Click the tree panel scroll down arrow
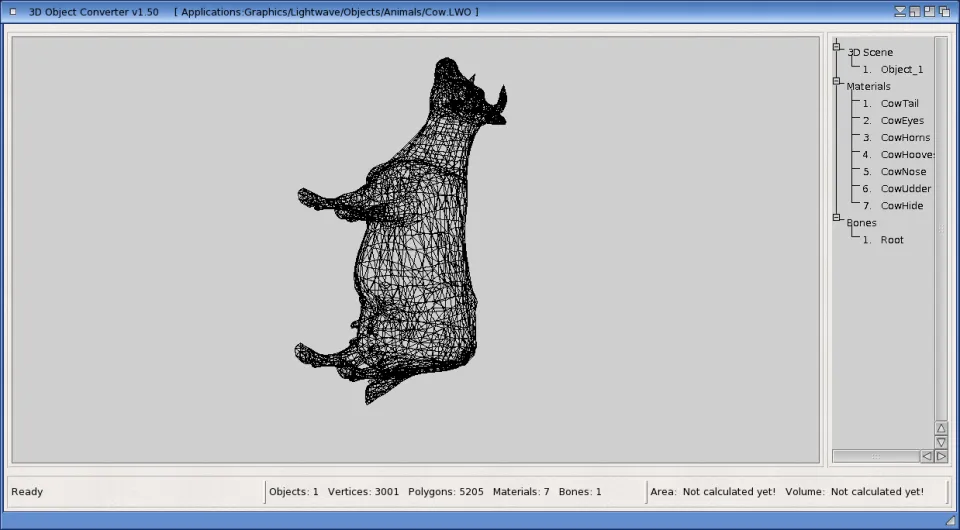Image resolution: width=960 pixels, height=530 pixels. pos(941,442)
